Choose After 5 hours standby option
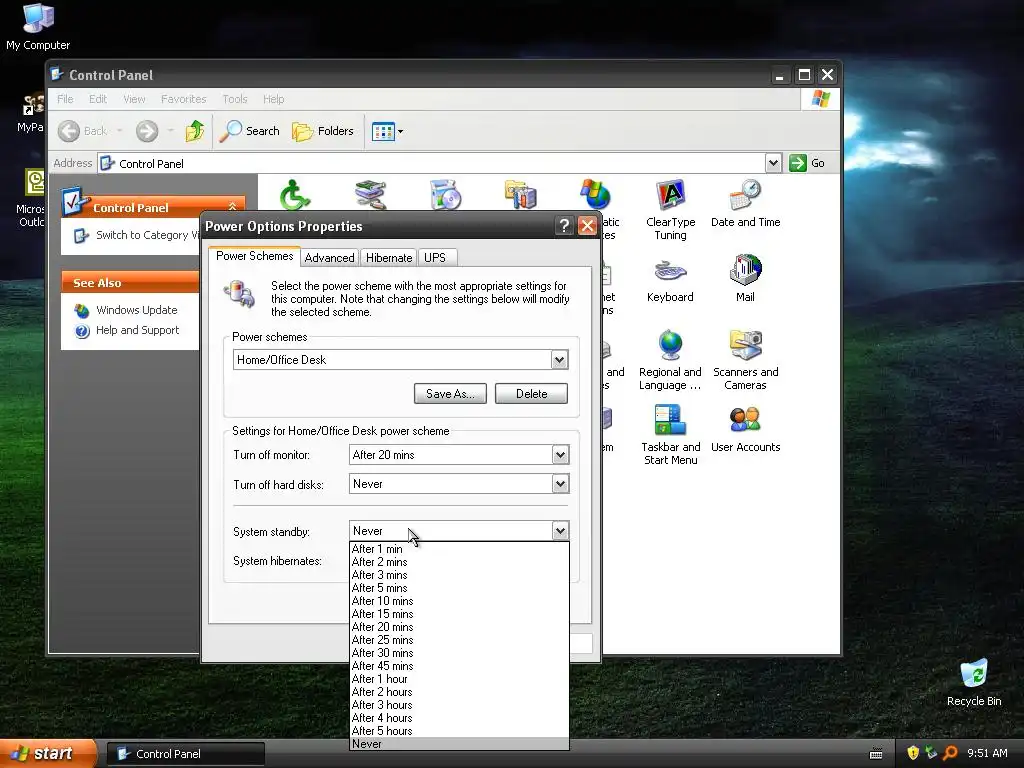Screen dimensions: 1024x768 pos(459,731)
